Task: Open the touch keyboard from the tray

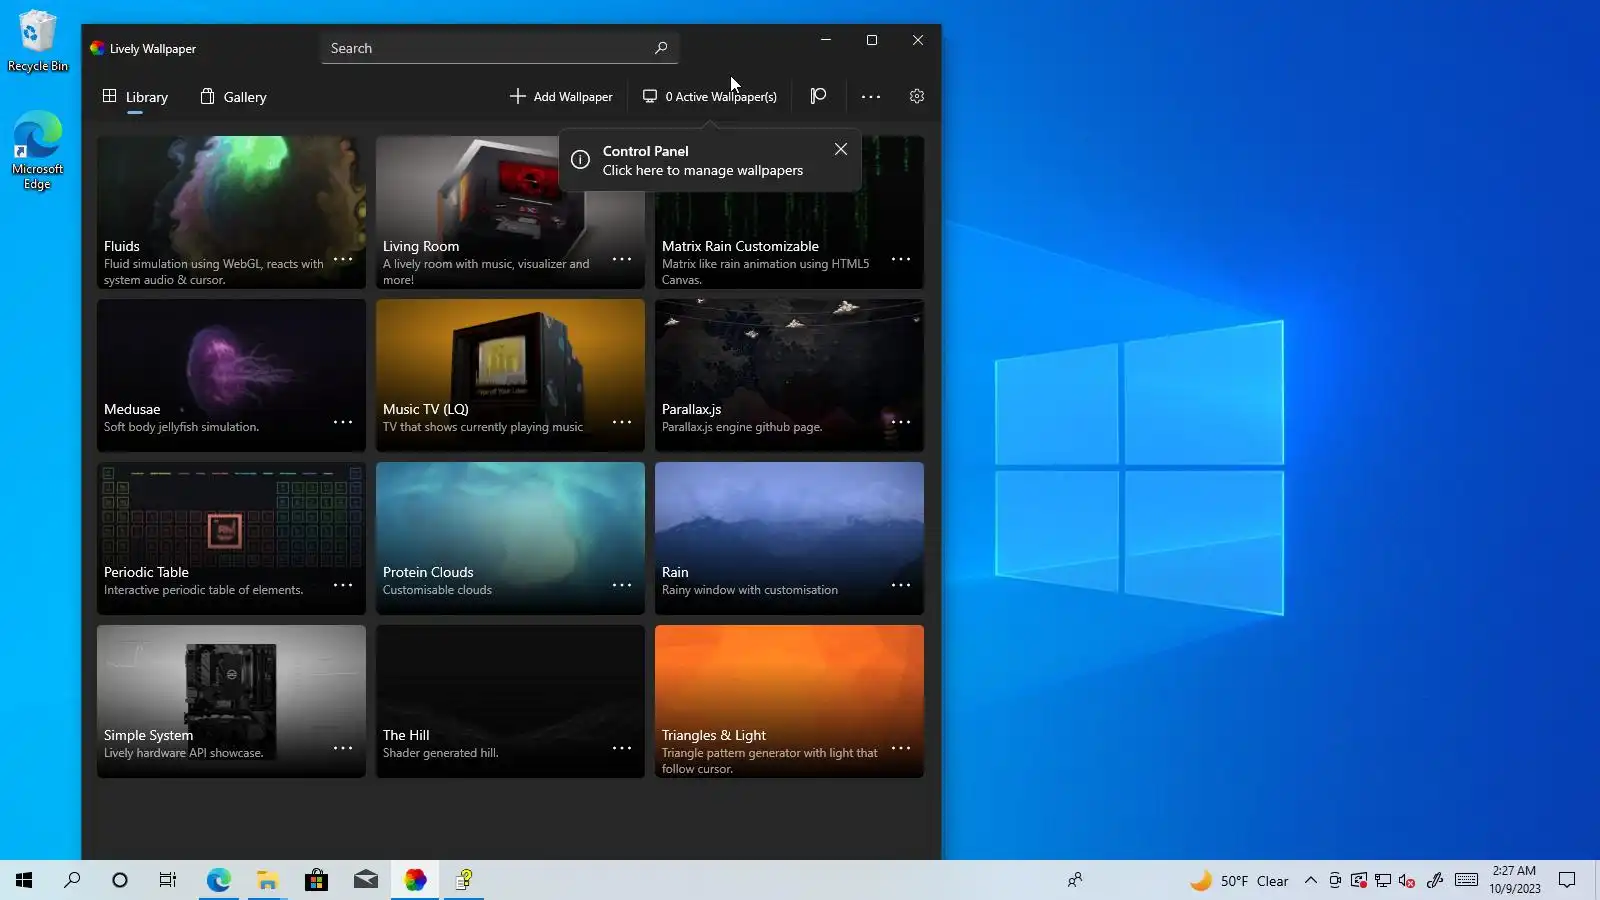Action: tap(1466, 880)
